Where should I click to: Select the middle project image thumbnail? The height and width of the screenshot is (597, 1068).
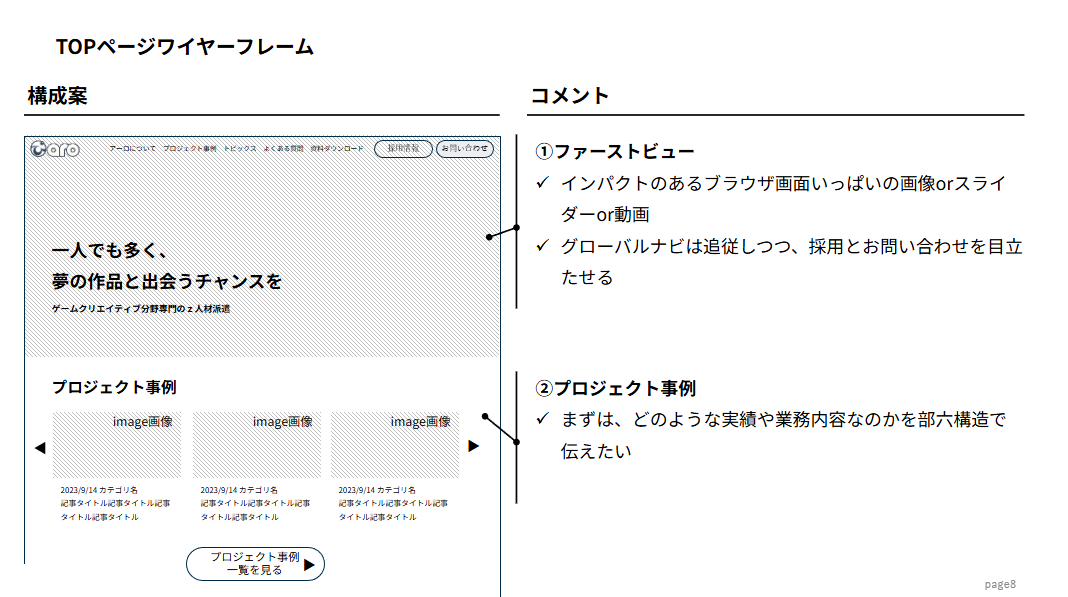click(256, 445)
